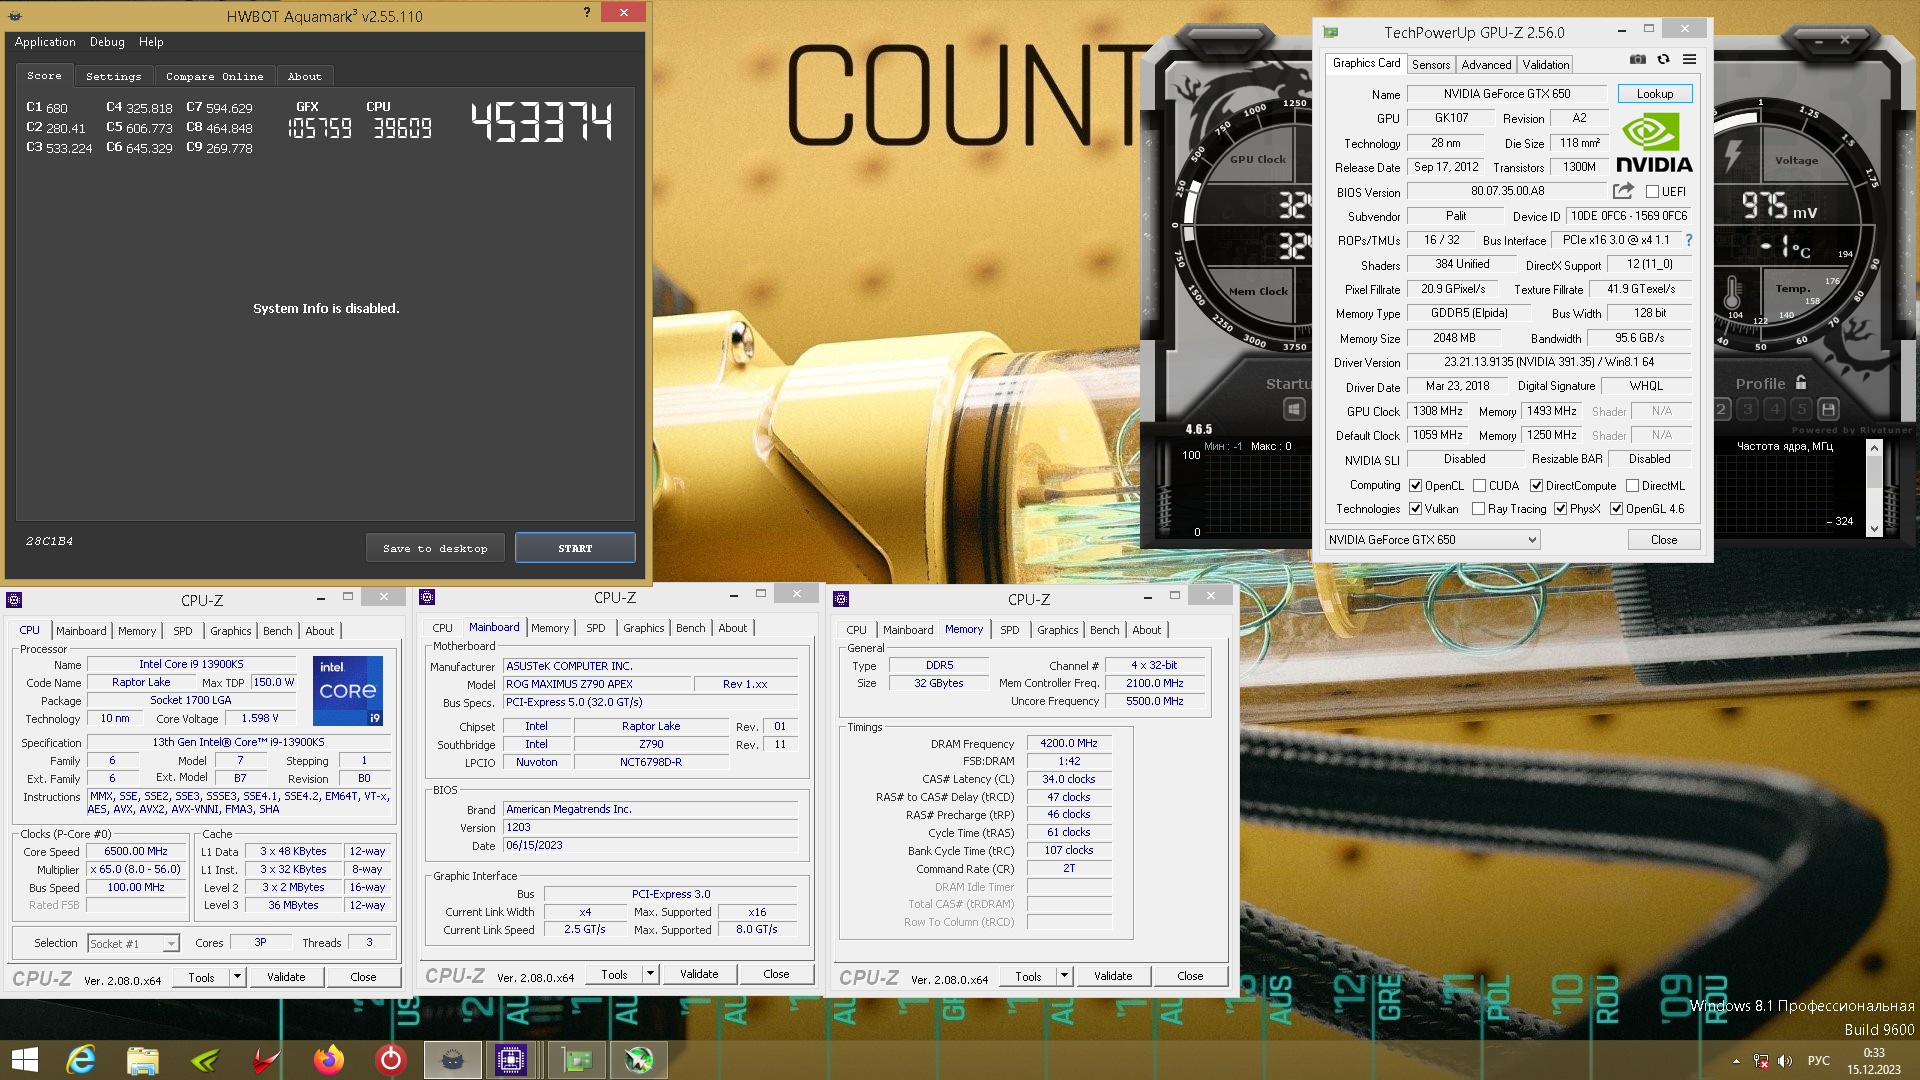
Task: Click the Close button in GPU-Z
Action: (x=1664, y=540)
